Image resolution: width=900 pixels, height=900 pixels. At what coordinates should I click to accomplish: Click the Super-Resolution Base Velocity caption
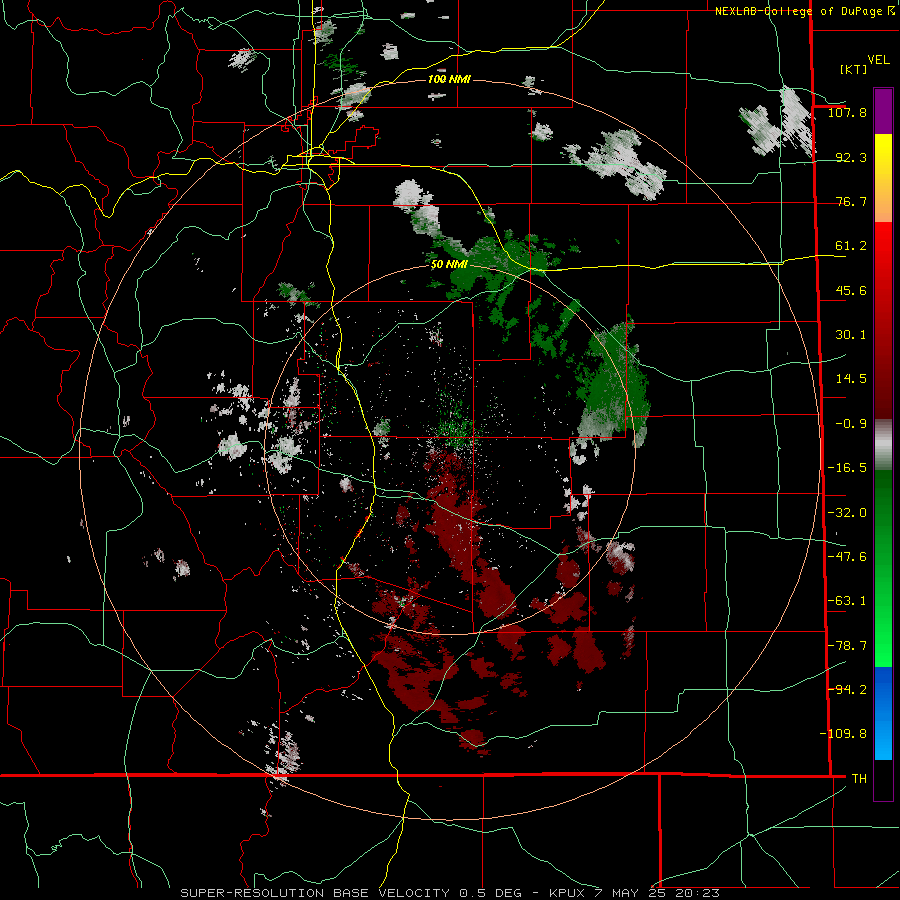(x=450, y=893)
